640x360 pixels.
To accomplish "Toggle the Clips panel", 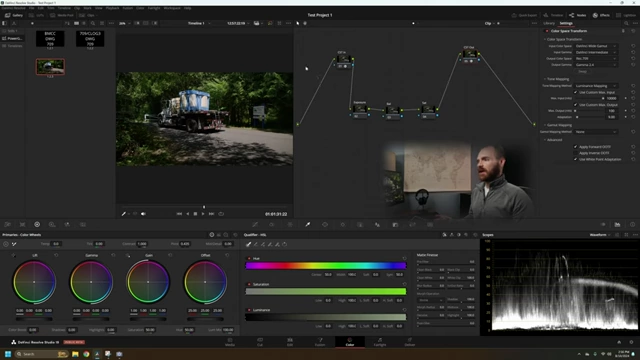I will [88, 15].
